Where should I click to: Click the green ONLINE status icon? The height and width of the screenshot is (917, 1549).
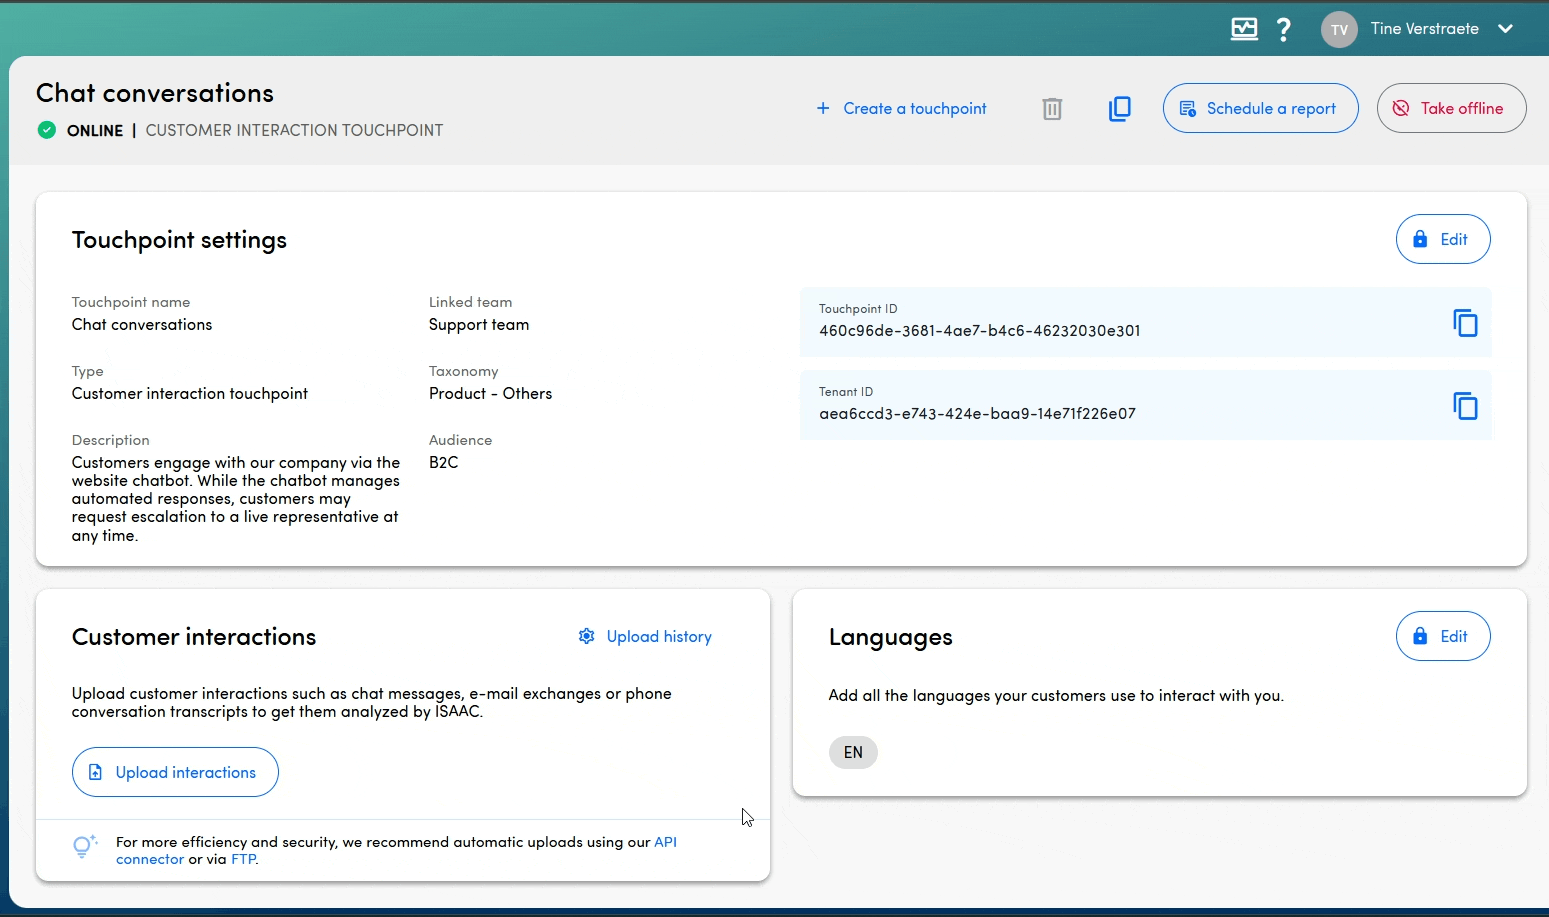(47, 130)
